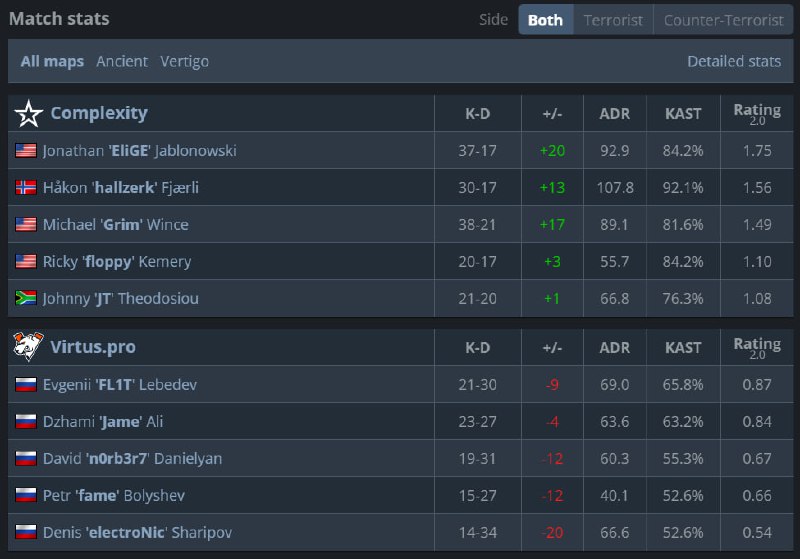Click the US flag beside floppy
This screenshot has height=559, width=800.
click(26, 262)
